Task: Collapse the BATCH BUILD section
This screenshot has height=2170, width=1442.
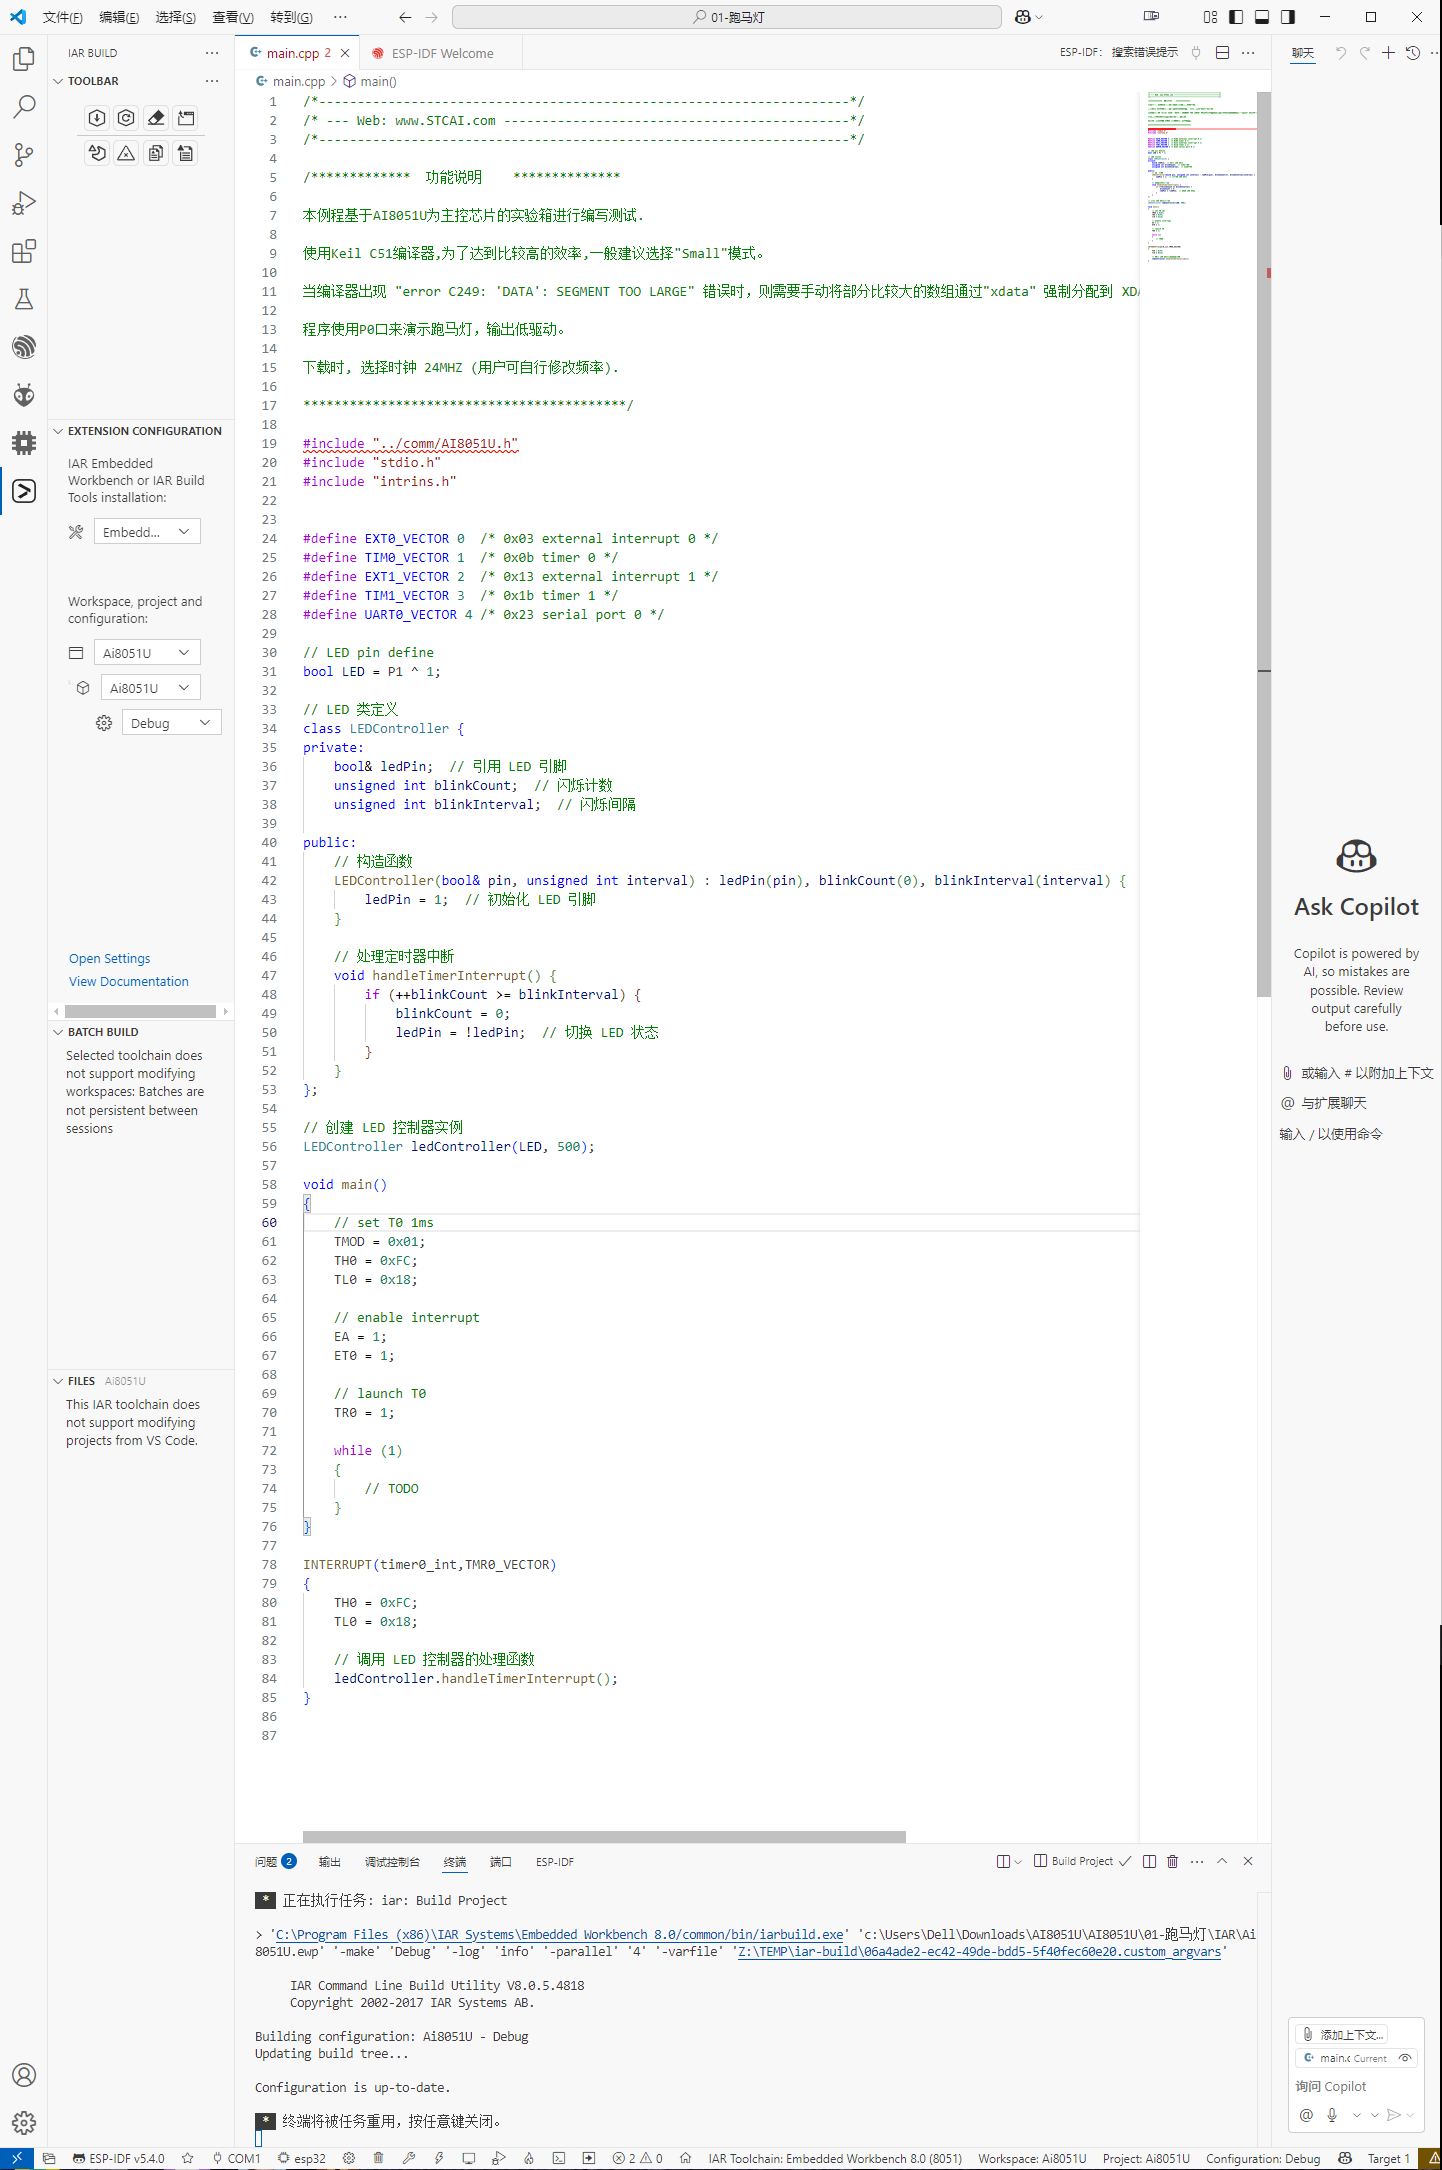Action: [58, 1032]
